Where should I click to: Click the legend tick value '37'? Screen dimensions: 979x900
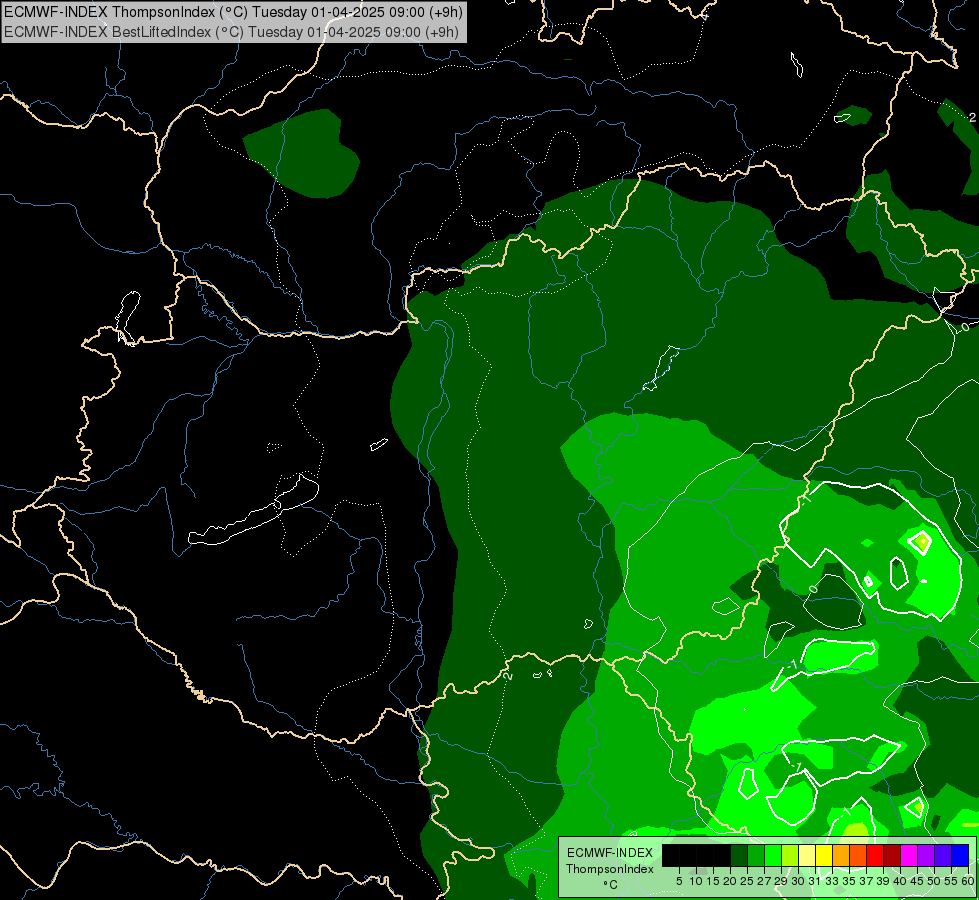(x=866, y=881)
